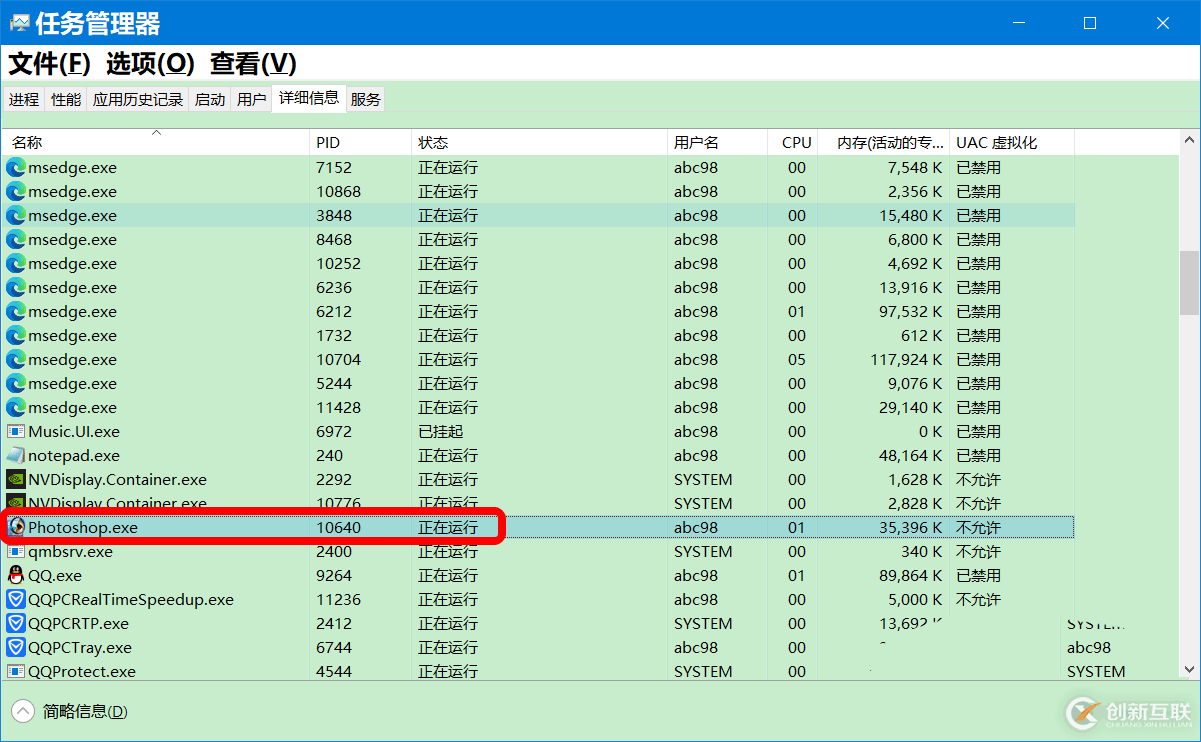Open the 文件(F) menu
This screenshot has width=1201, height=742.
tap(50, 64)
